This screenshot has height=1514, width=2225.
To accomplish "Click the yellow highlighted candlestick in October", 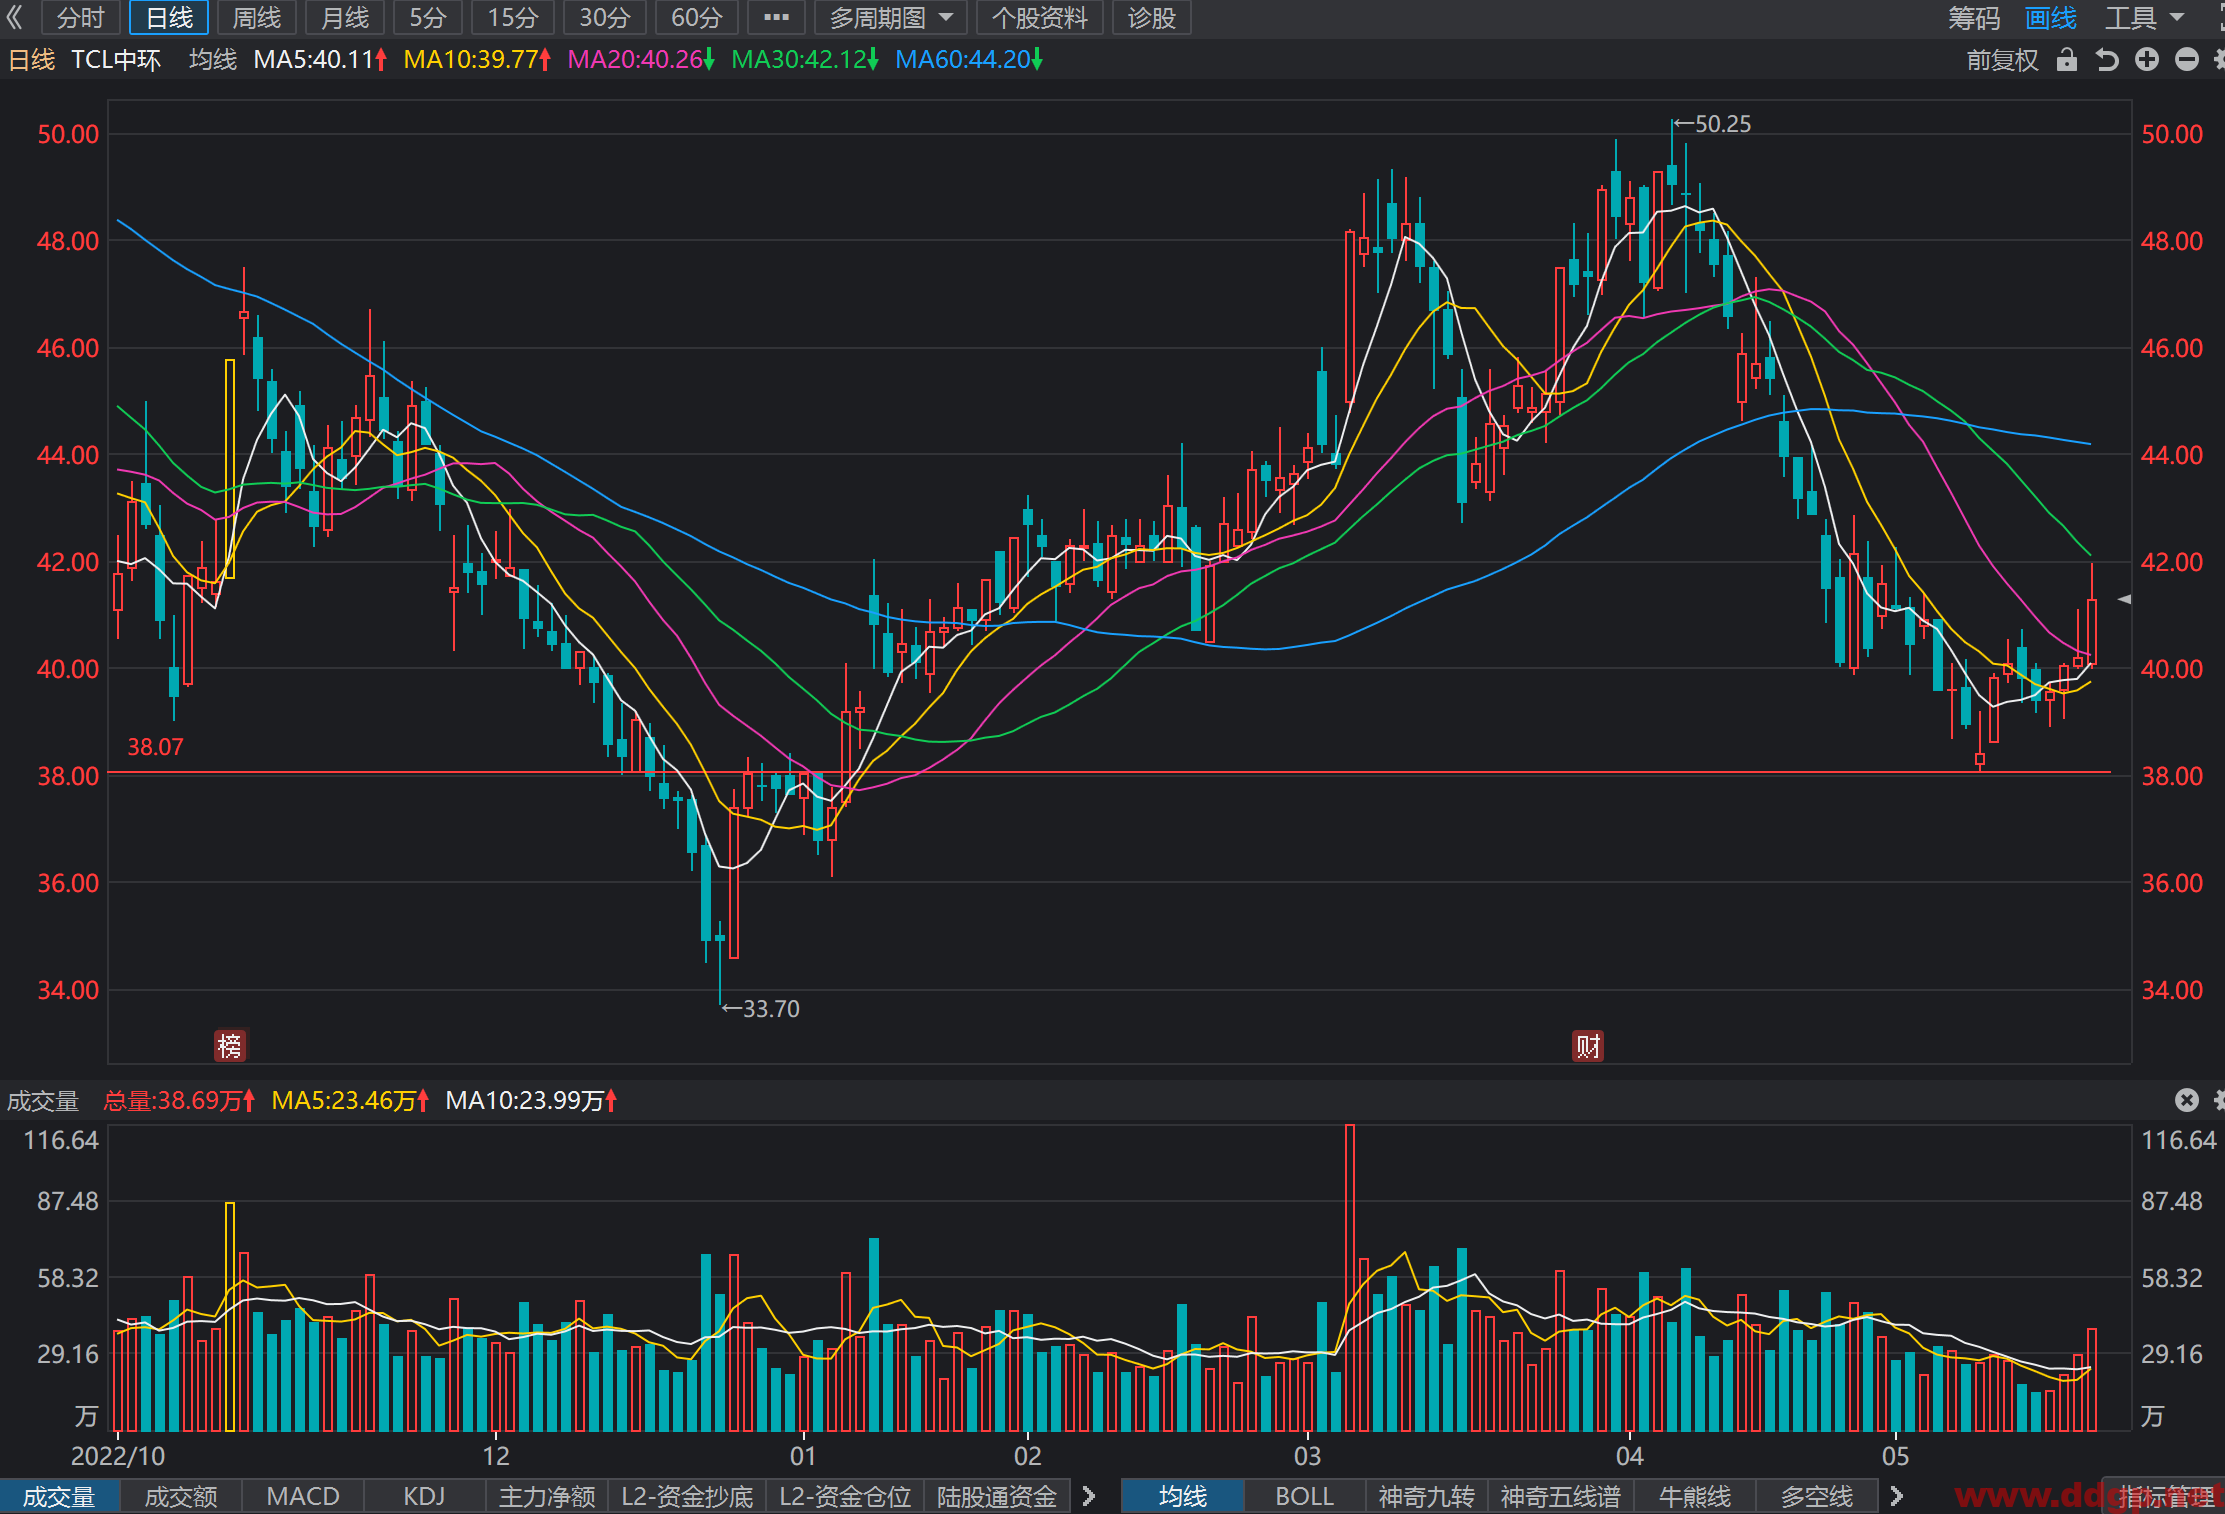I will pos(230,469).
